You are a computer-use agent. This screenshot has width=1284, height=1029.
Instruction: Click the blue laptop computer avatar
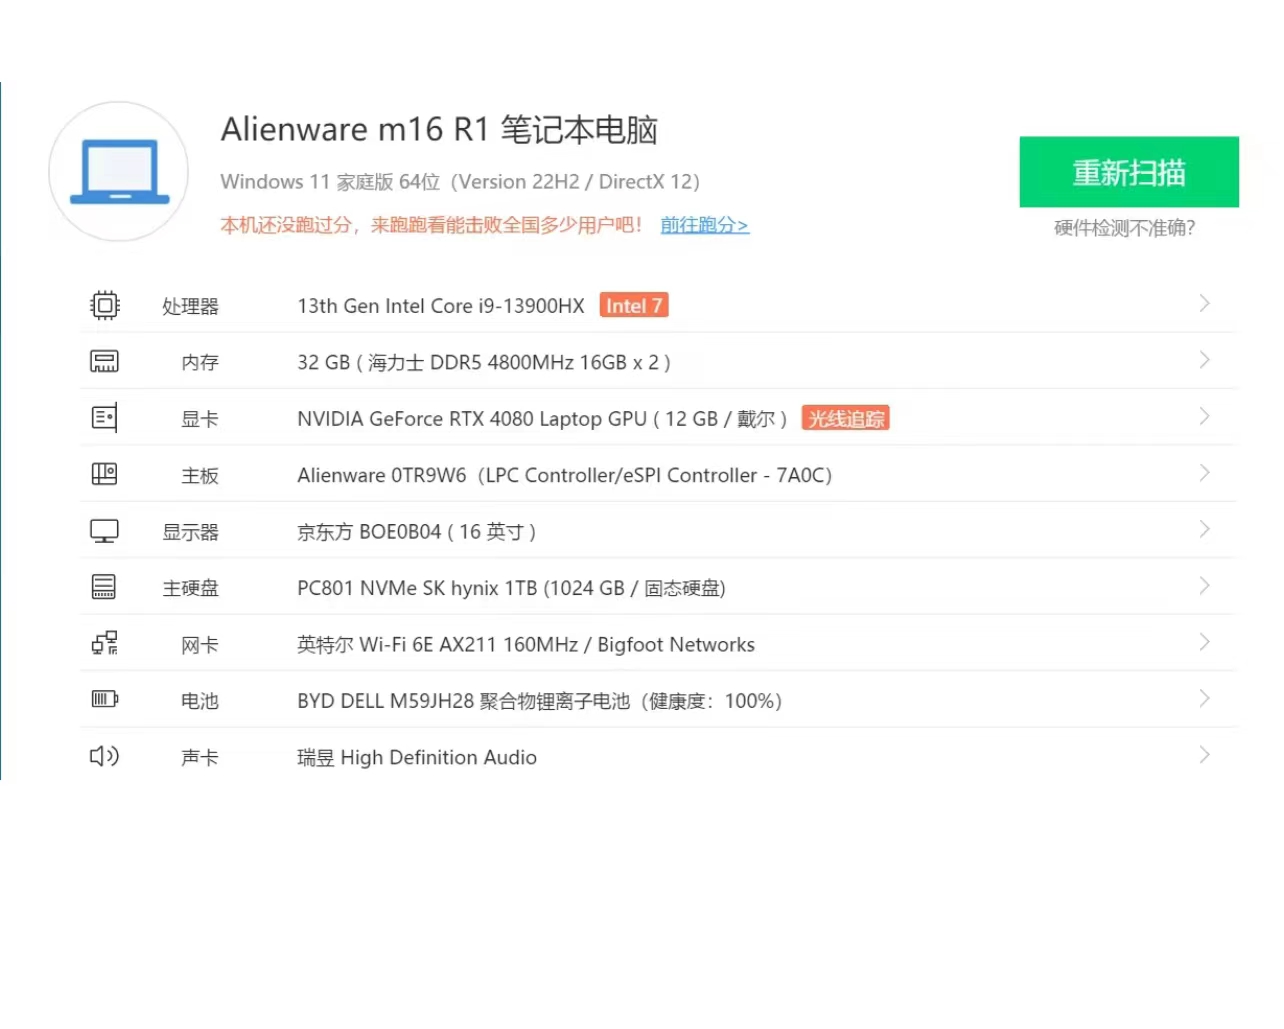click(119, 171)
